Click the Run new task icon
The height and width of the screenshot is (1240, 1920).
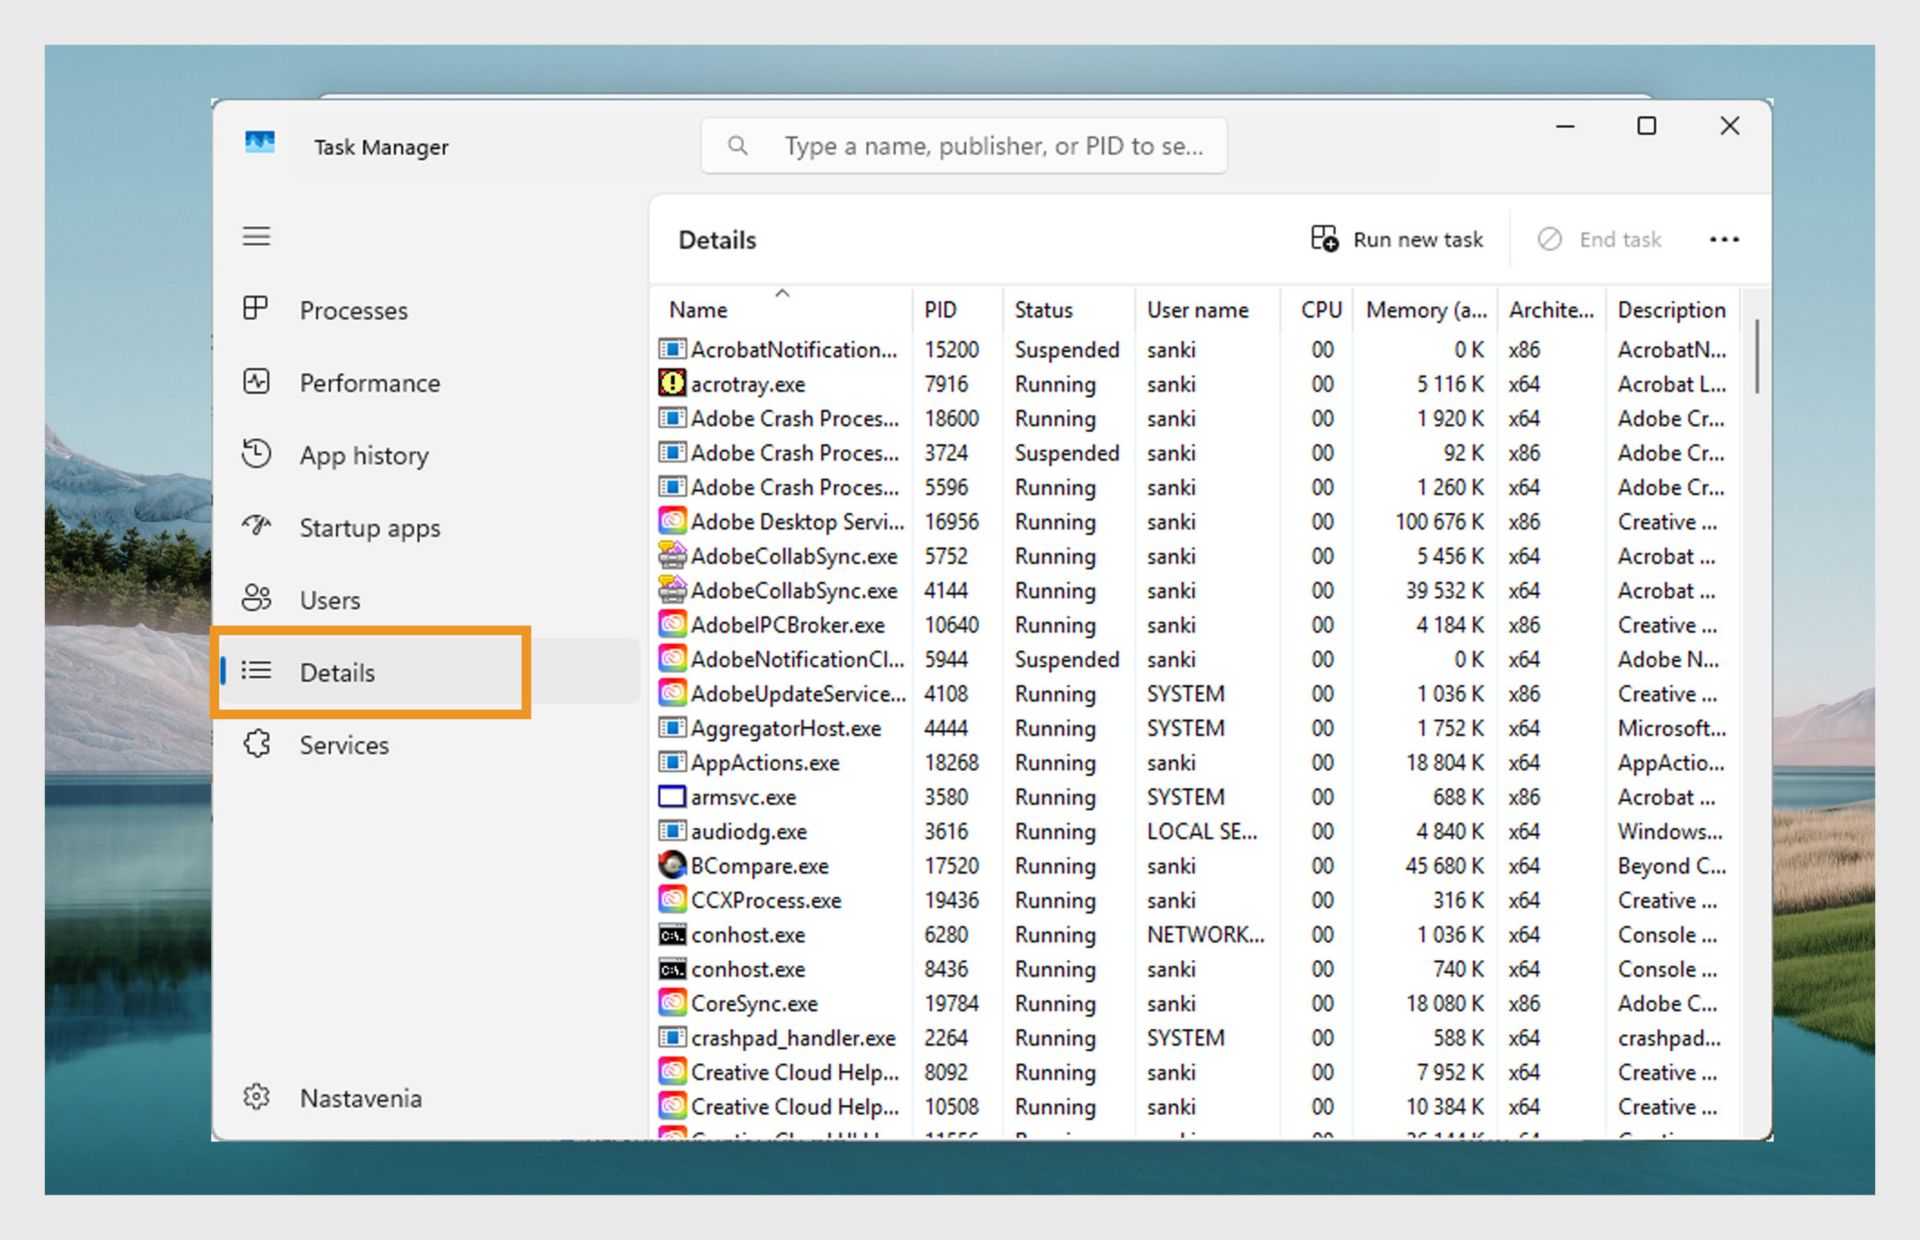(x=1324, y=239)
